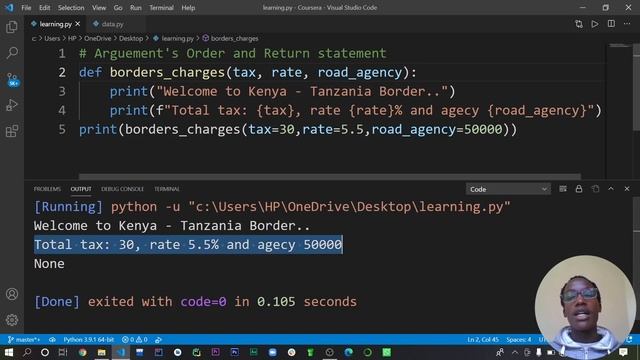The image size is (640, 360).
Task: Open the Search view in activity bar
Action: tap(12, 53)
